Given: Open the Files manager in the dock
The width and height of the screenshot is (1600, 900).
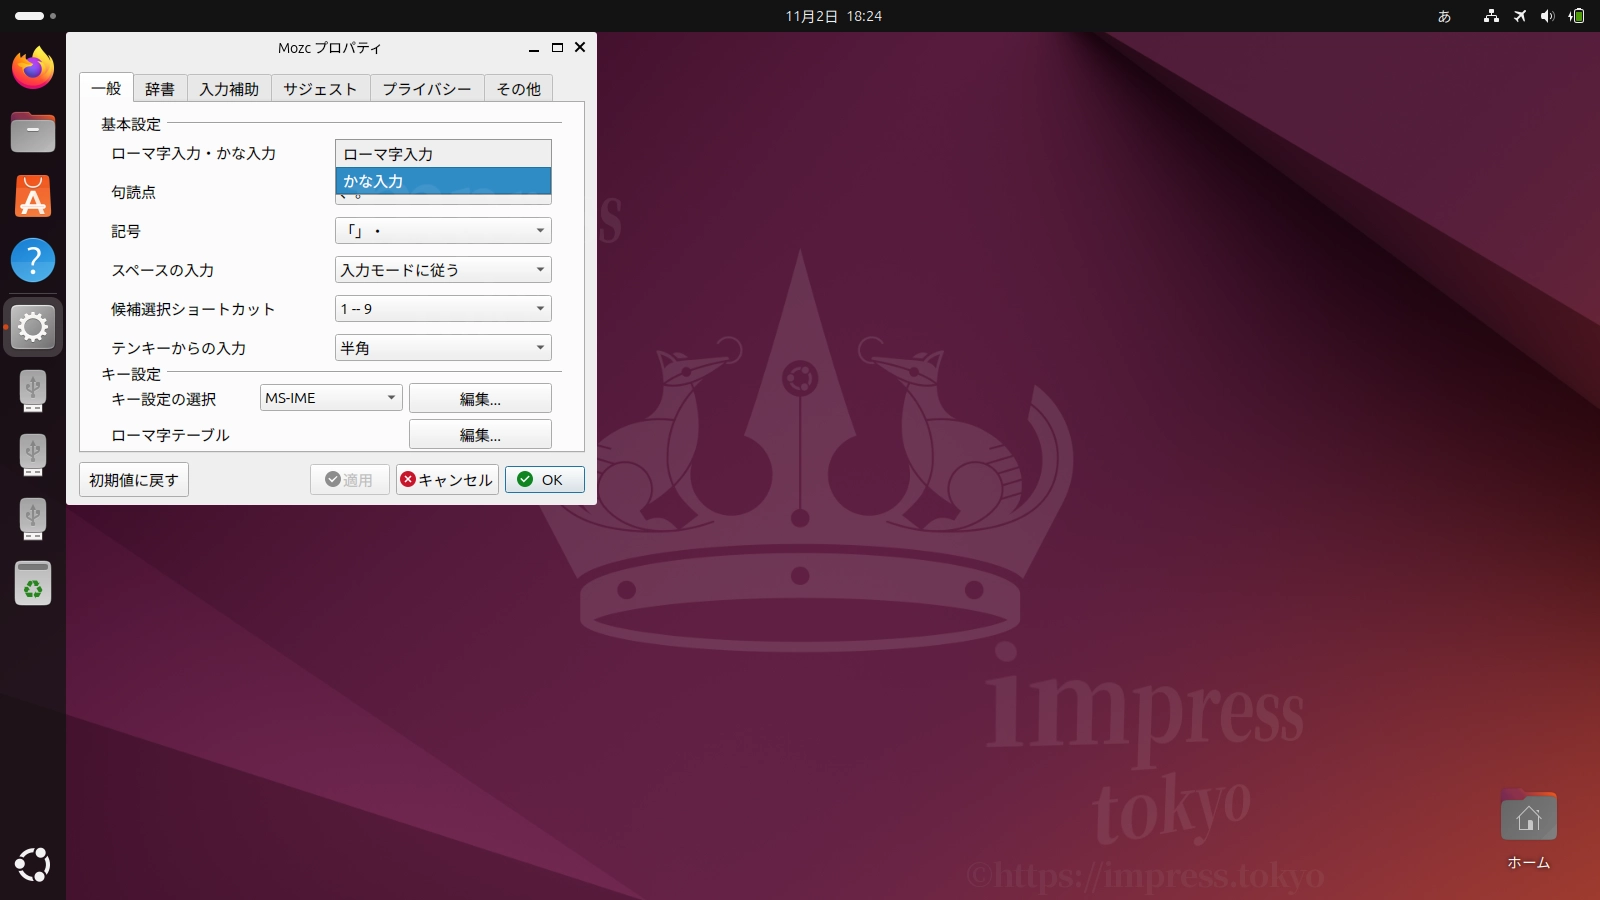Looking at the screenshot, I should pyautogui.click(x=33, y=132).
